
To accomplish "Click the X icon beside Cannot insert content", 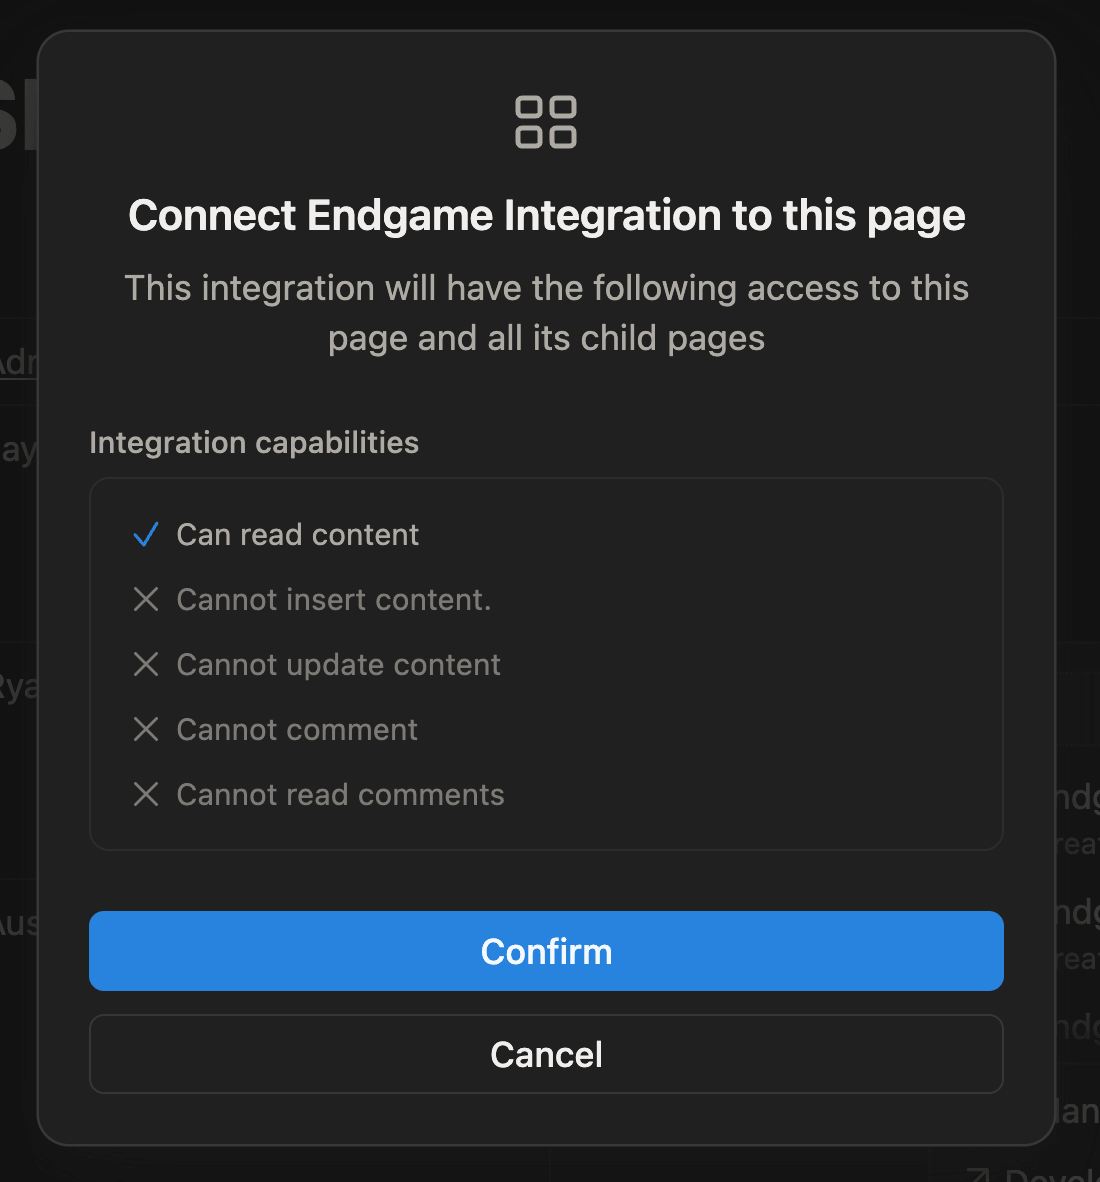I will tap(146, 599).
